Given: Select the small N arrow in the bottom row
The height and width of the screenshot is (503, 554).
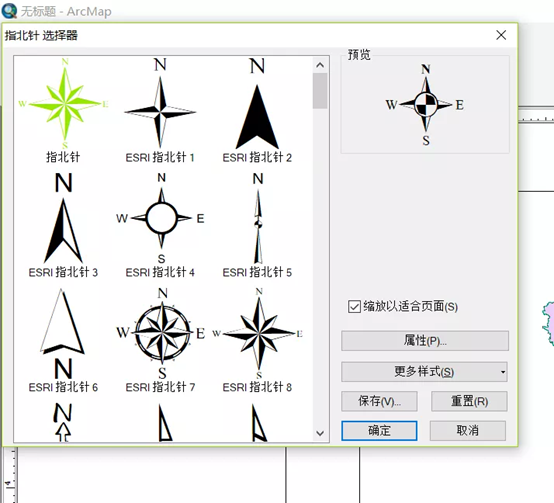Looking at the screenshot, I should tap(63, 422).
